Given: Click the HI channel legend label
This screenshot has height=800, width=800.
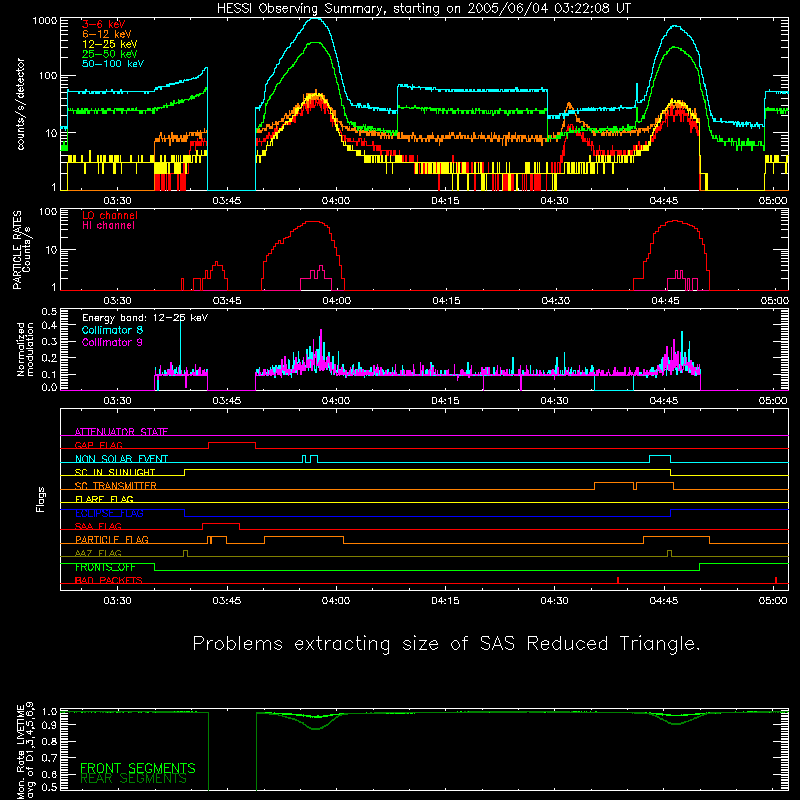Looking at the screenshot, I should (x=108, y=226).
